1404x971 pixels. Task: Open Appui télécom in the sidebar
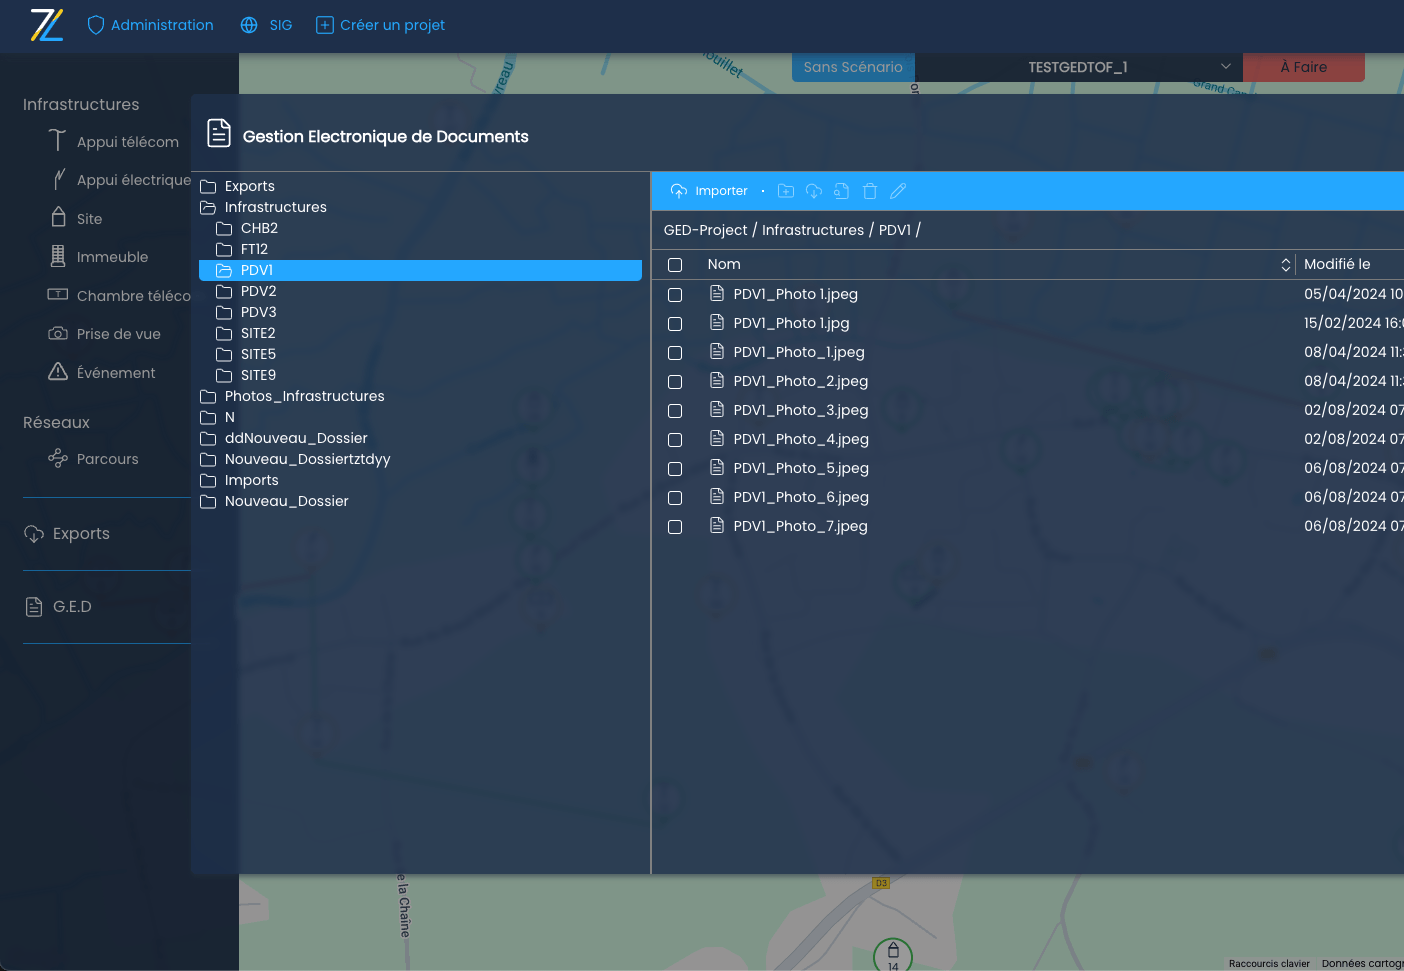tap(127, 142)
